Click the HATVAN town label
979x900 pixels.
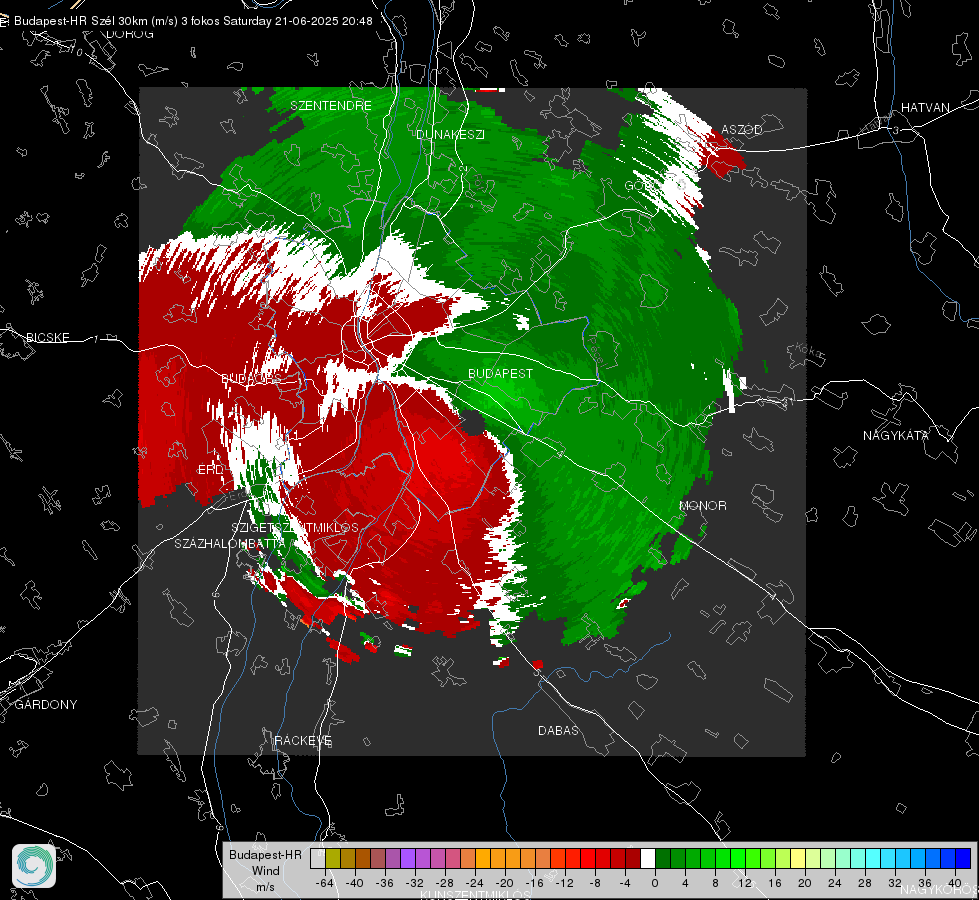(x=925, y=107)
